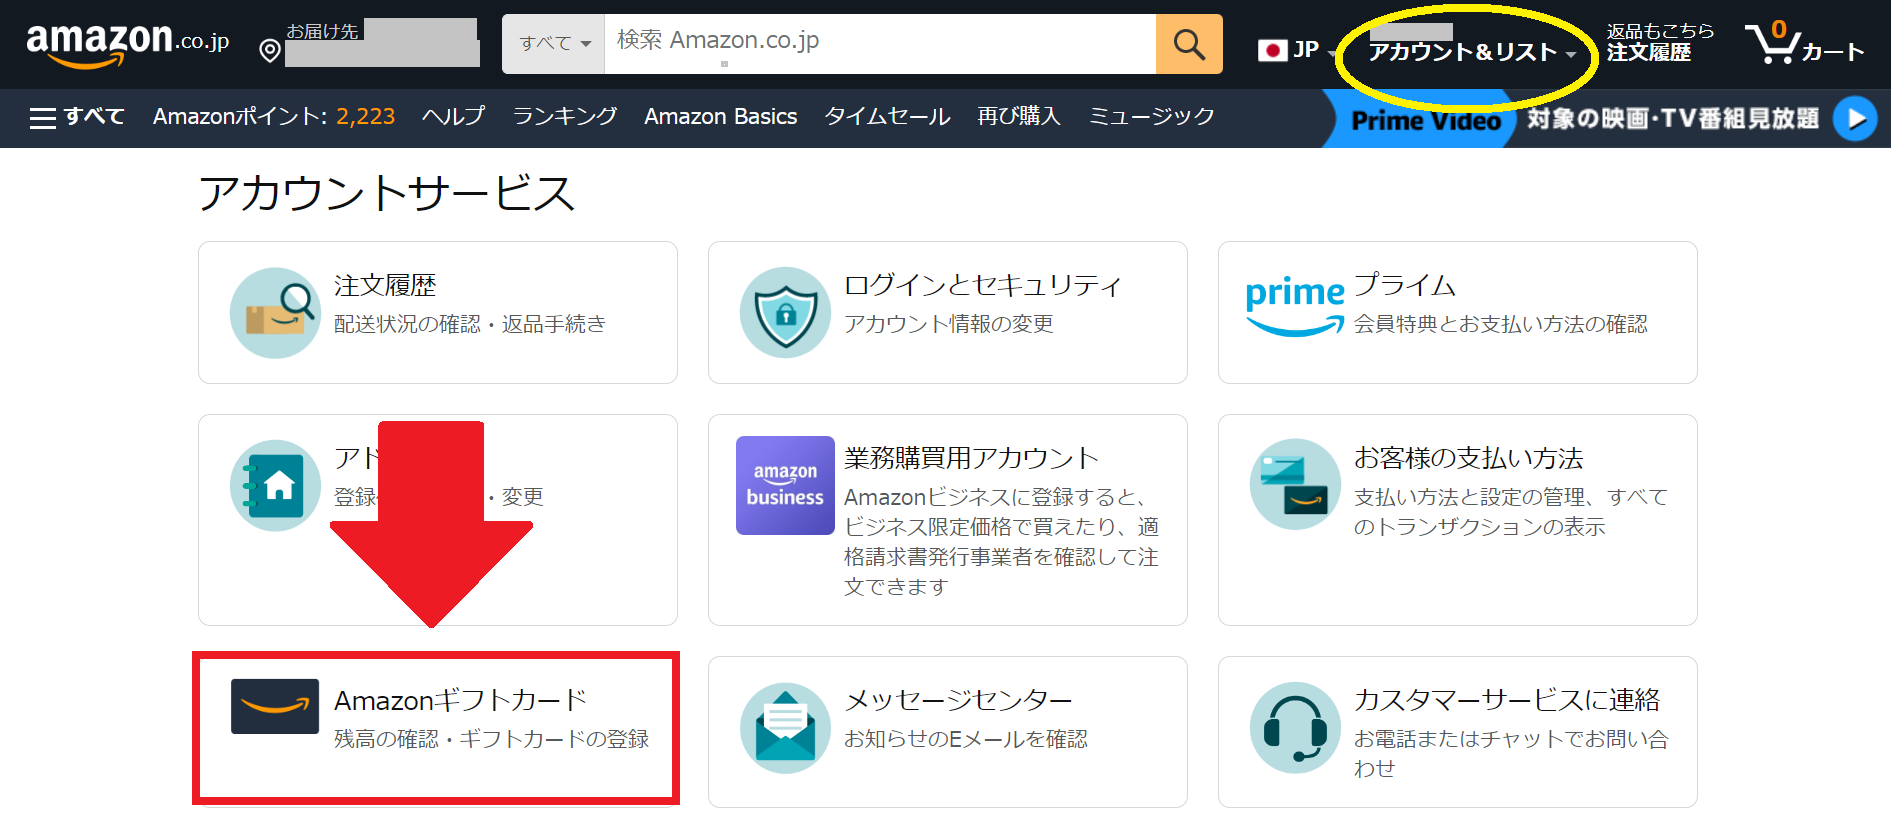Click the Prime Video banner text
Image resolution: width=1891 pixels, height=816 pixels.
1426,121
